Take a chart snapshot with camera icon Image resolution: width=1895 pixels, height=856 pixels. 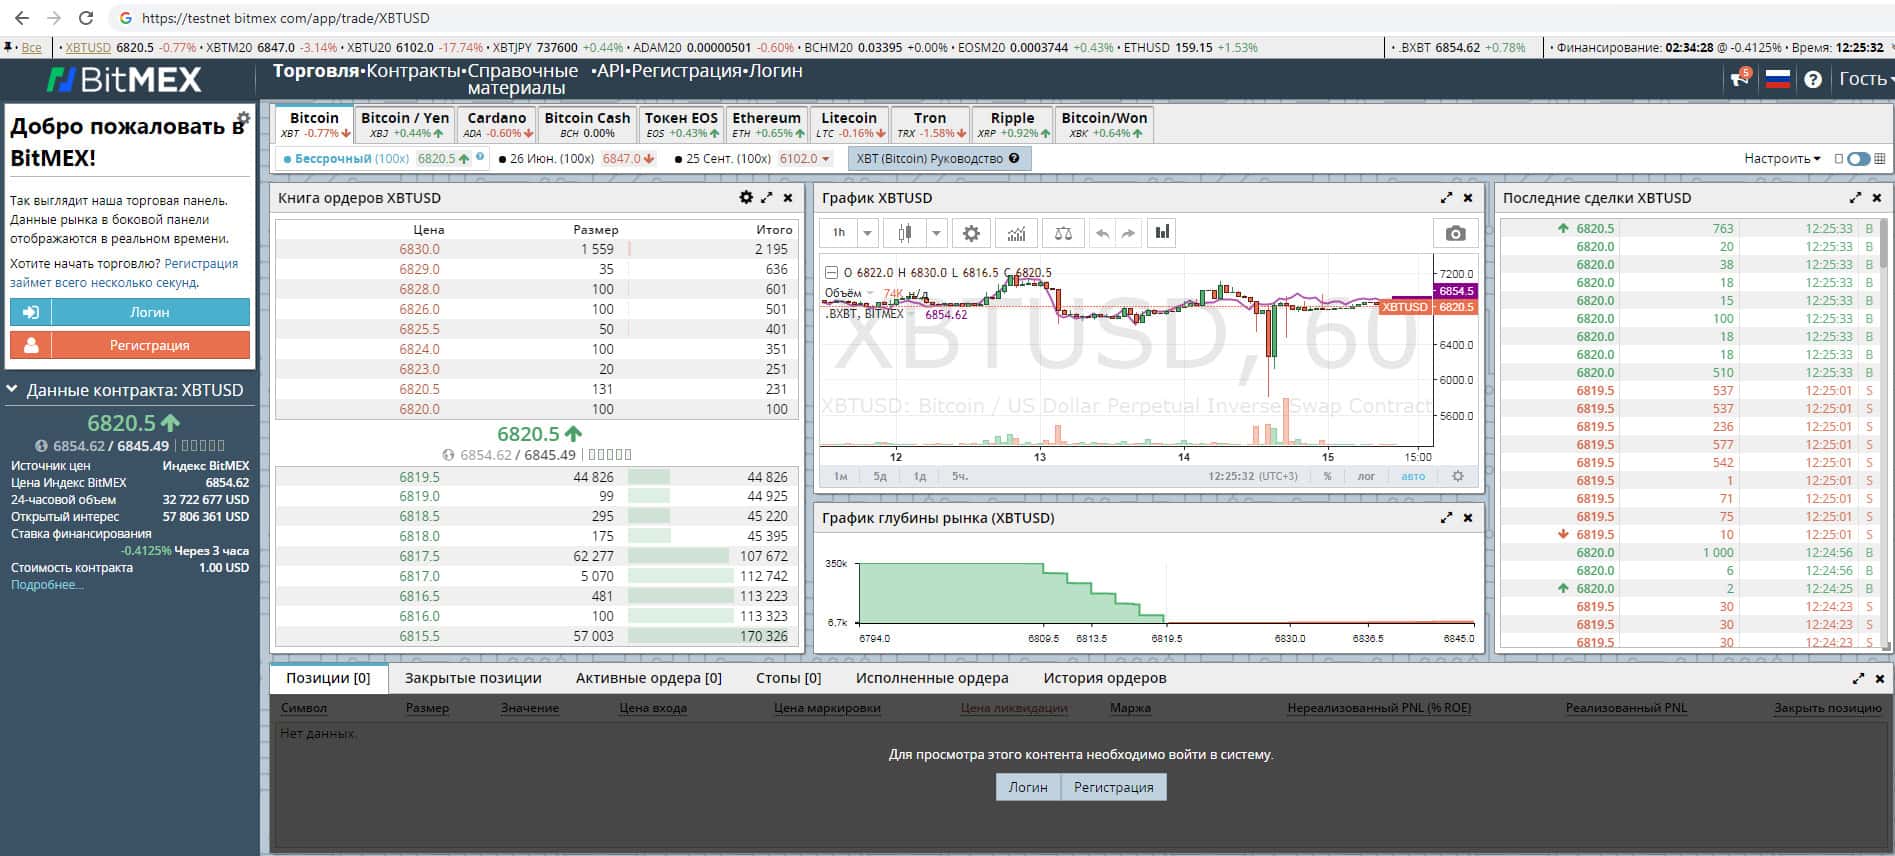(1455, 233)
